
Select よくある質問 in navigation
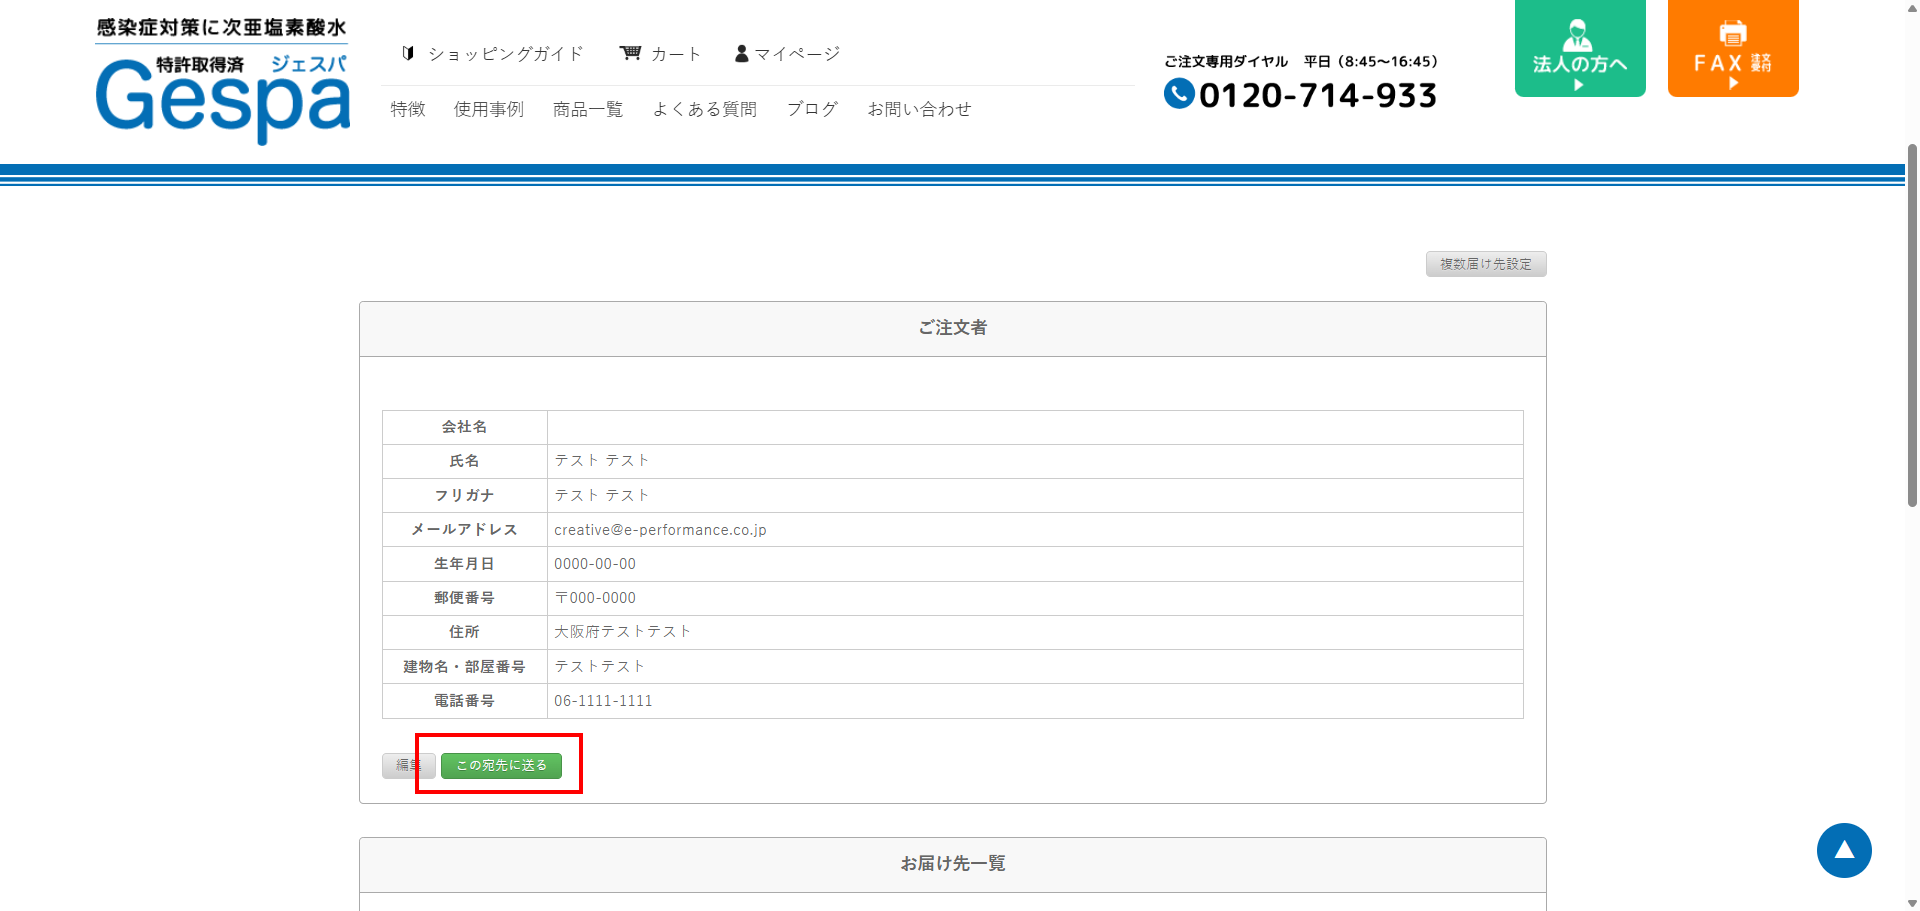[x=705, y=109]
